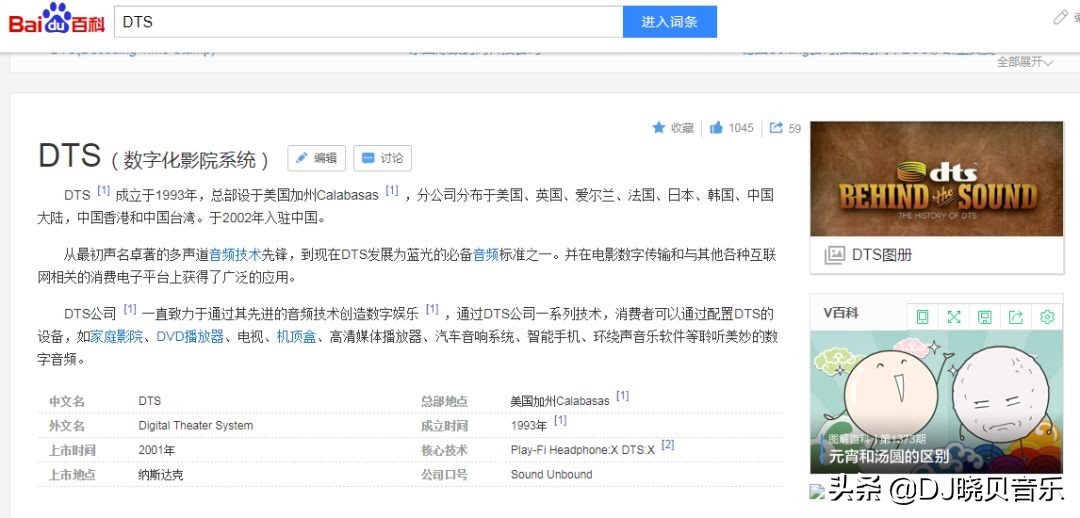
Task: Open the 元宵和汤圆的区别 video thumbnail
Action: click(x=937, y=402)
